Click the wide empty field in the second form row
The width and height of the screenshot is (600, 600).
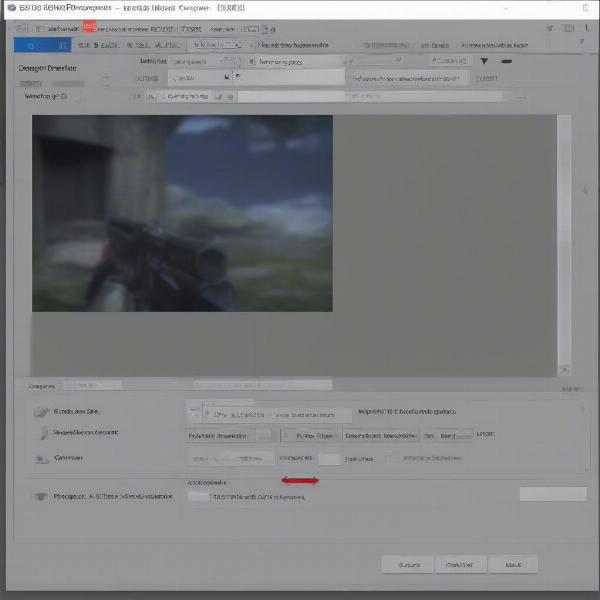coord(289,77)
